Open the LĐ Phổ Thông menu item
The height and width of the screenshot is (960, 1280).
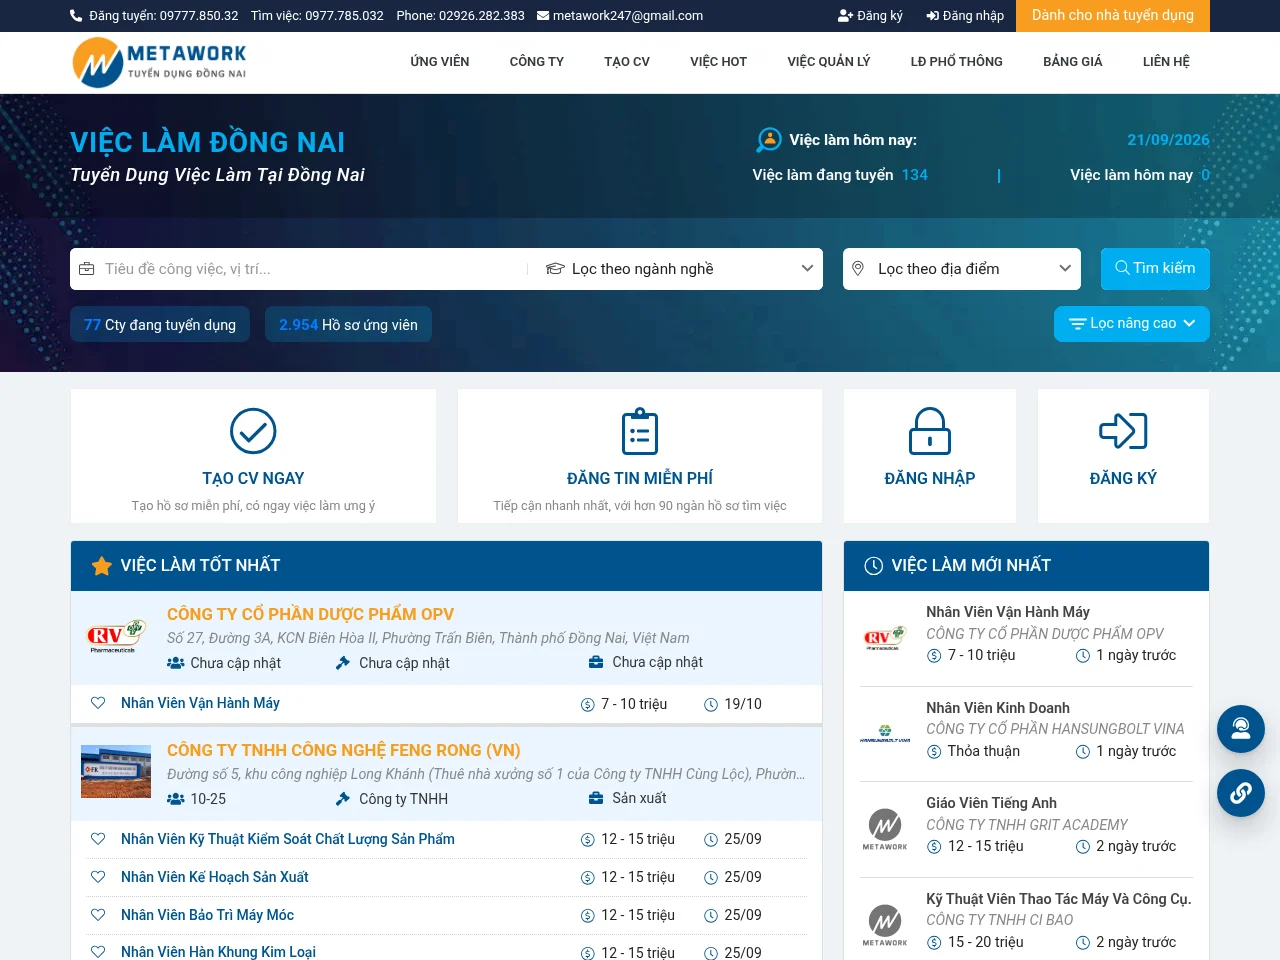[957, 62]
